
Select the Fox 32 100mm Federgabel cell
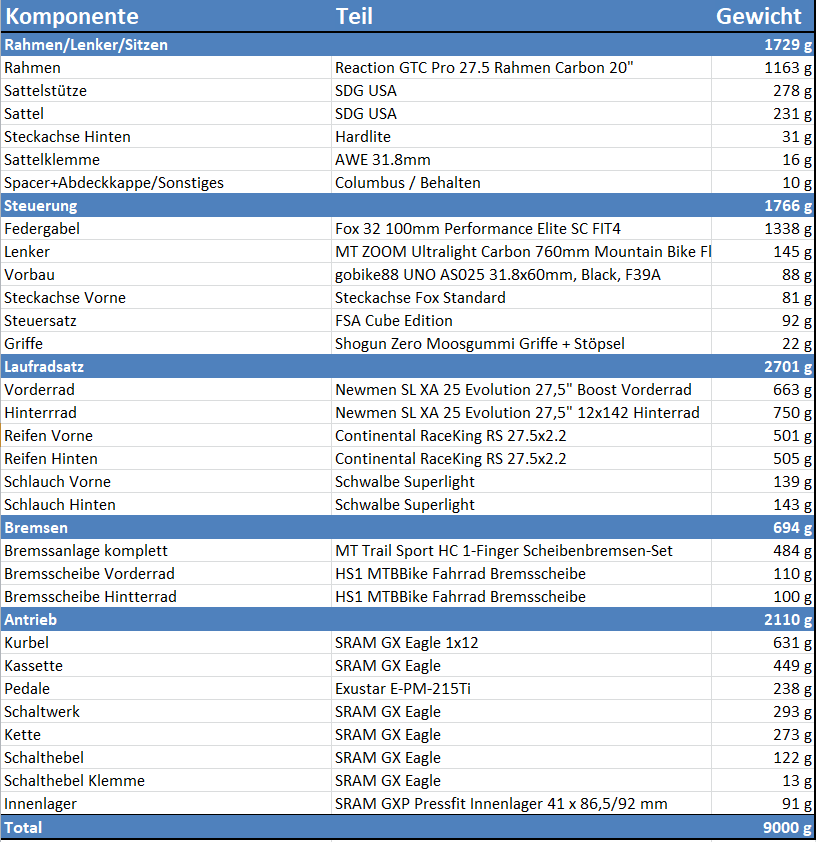478,229
